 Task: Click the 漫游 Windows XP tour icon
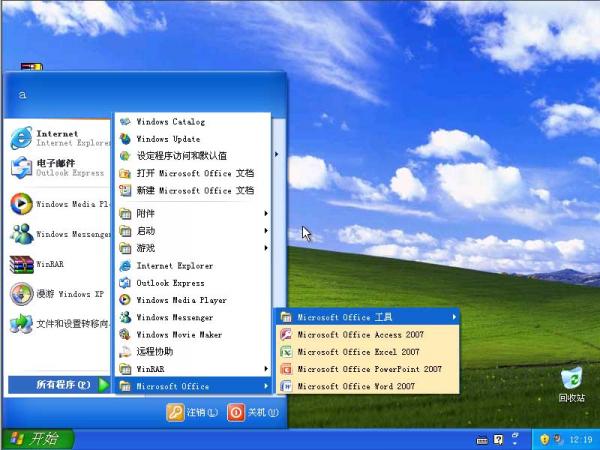[21, 294]
